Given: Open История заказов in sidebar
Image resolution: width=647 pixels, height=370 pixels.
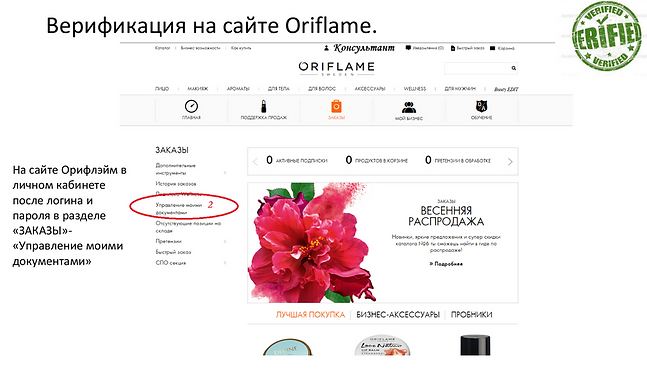Looking at the screenshot, I should [176, 184].
